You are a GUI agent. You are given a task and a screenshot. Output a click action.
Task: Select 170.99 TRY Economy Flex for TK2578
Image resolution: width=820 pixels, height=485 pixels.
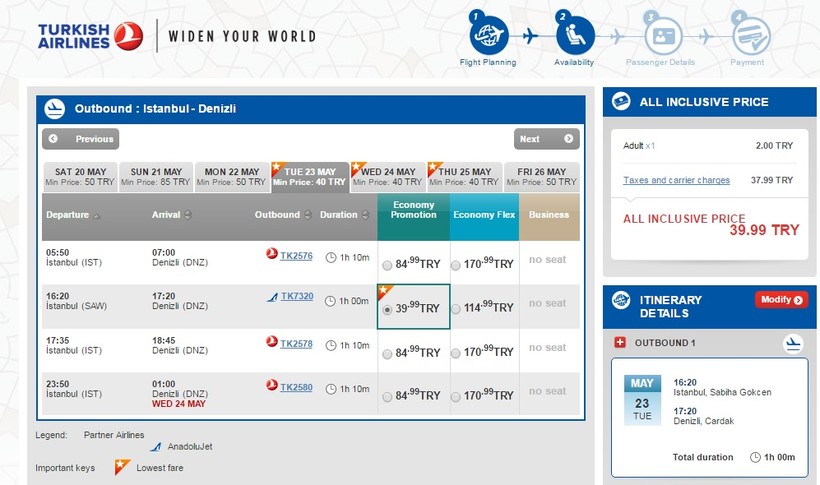[x=455, y=354]
